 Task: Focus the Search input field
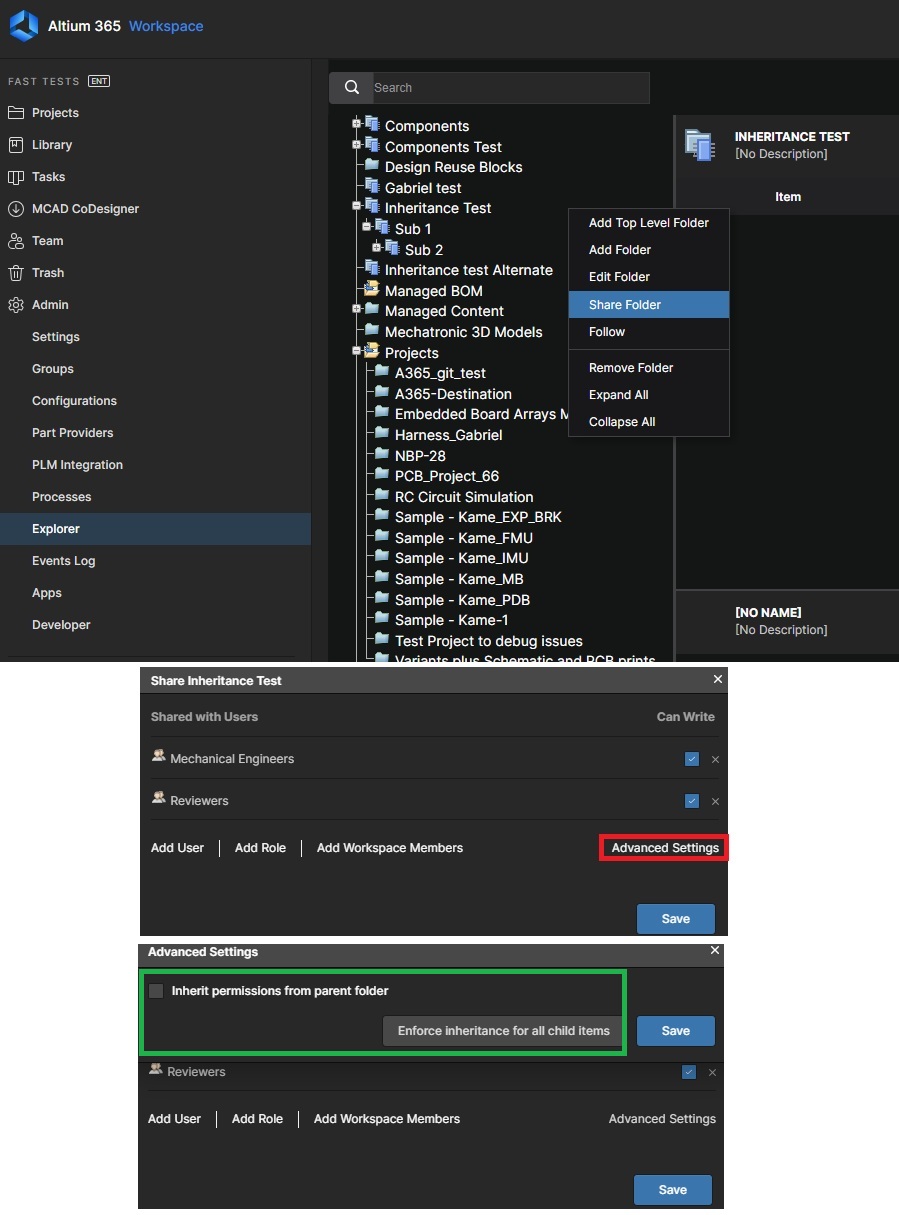pos(510,88)
